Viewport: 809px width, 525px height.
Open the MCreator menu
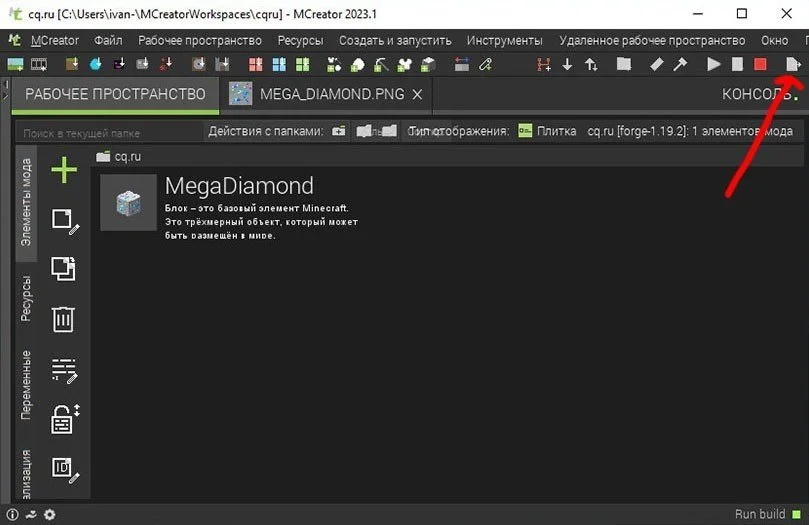(55, 40)
